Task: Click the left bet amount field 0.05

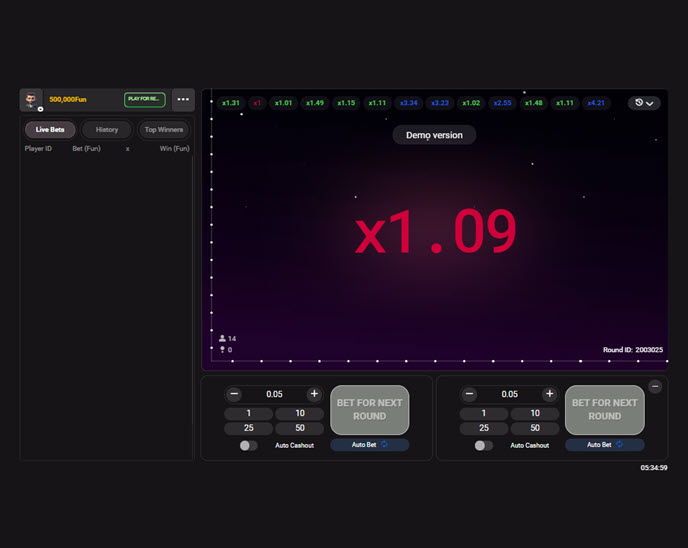Action: (274, 394)
